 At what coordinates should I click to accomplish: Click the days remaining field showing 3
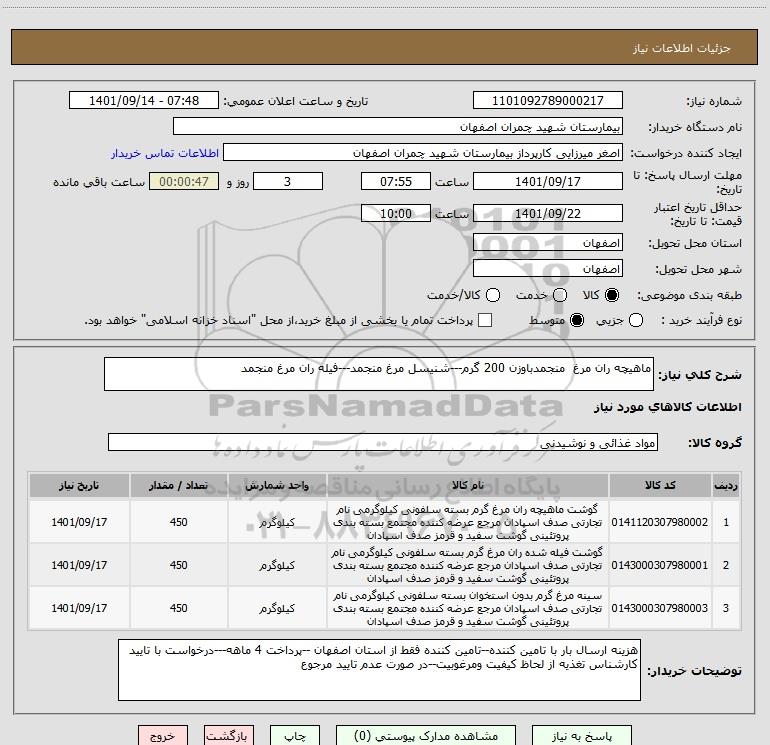point(288,181)
